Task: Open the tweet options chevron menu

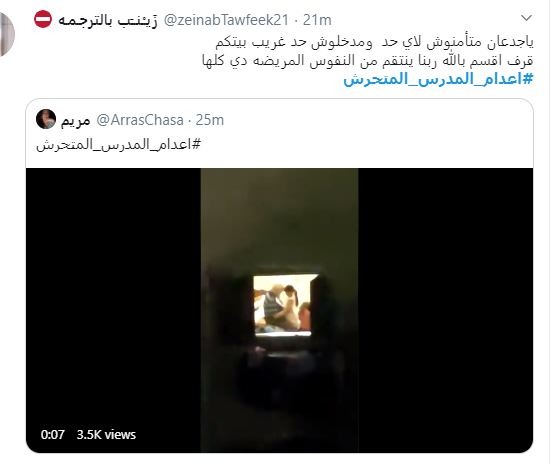Action: 526,18
